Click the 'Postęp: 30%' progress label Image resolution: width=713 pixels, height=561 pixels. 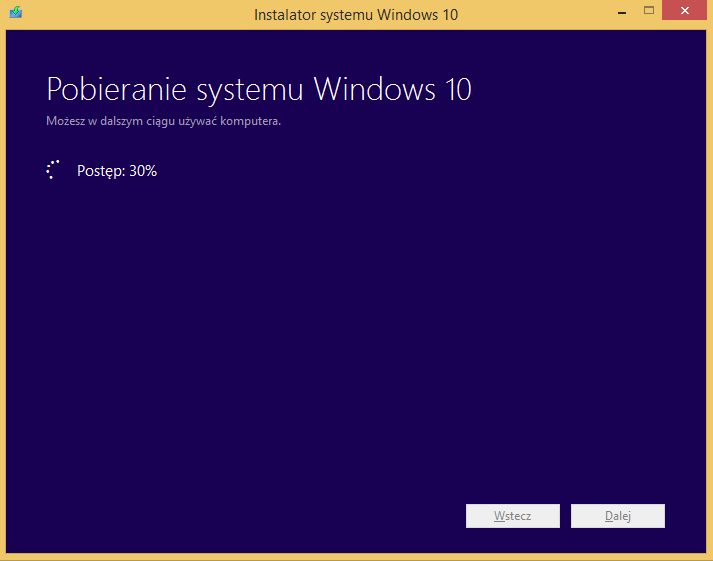[x=116, y=171]
